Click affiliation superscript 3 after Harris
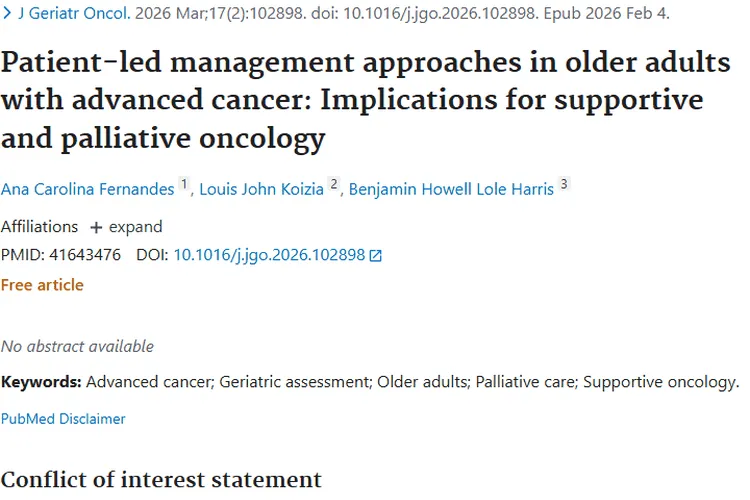The height and width of the screenshot is (500, 750). (564, 185)
